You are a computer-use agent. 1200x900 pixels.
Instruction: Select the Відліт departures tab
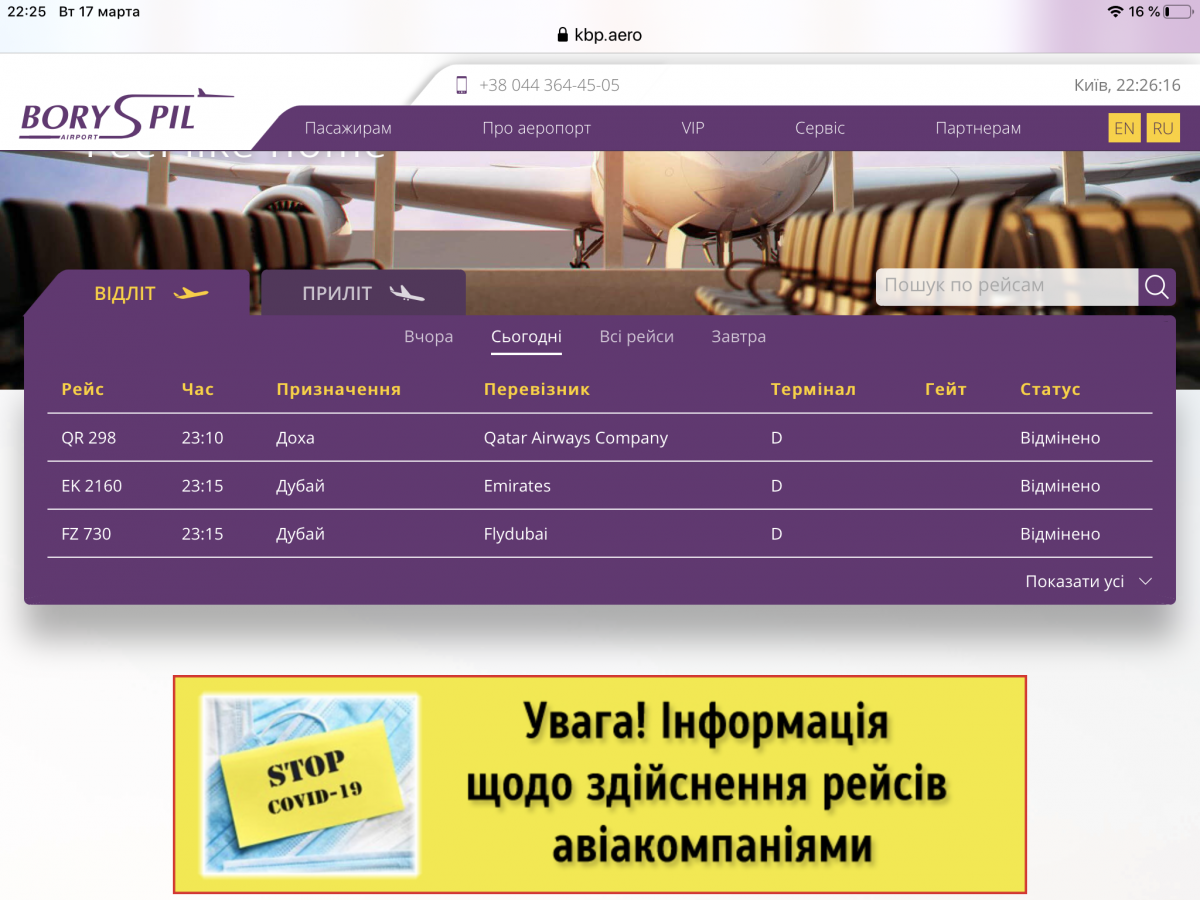click(137, 293)
